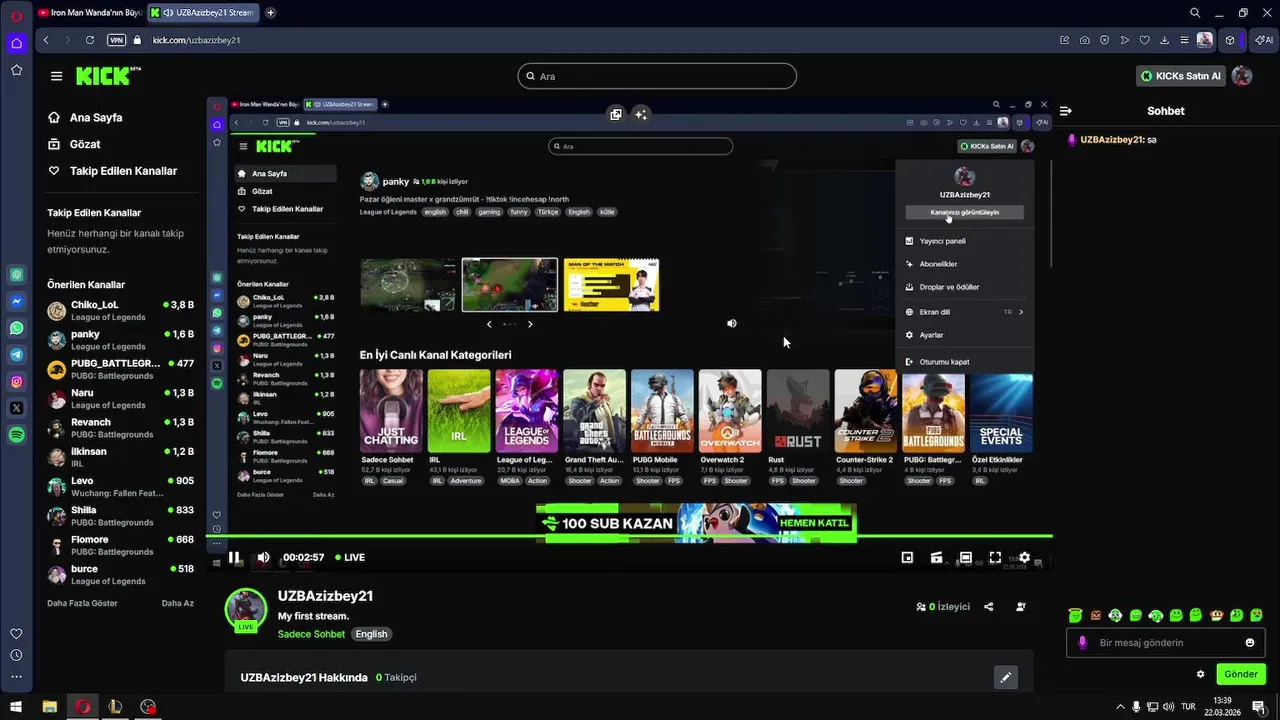This screenshot has width=1280, height=720.
Task: Open Flomore recommended channel
Action: [120, 545]
